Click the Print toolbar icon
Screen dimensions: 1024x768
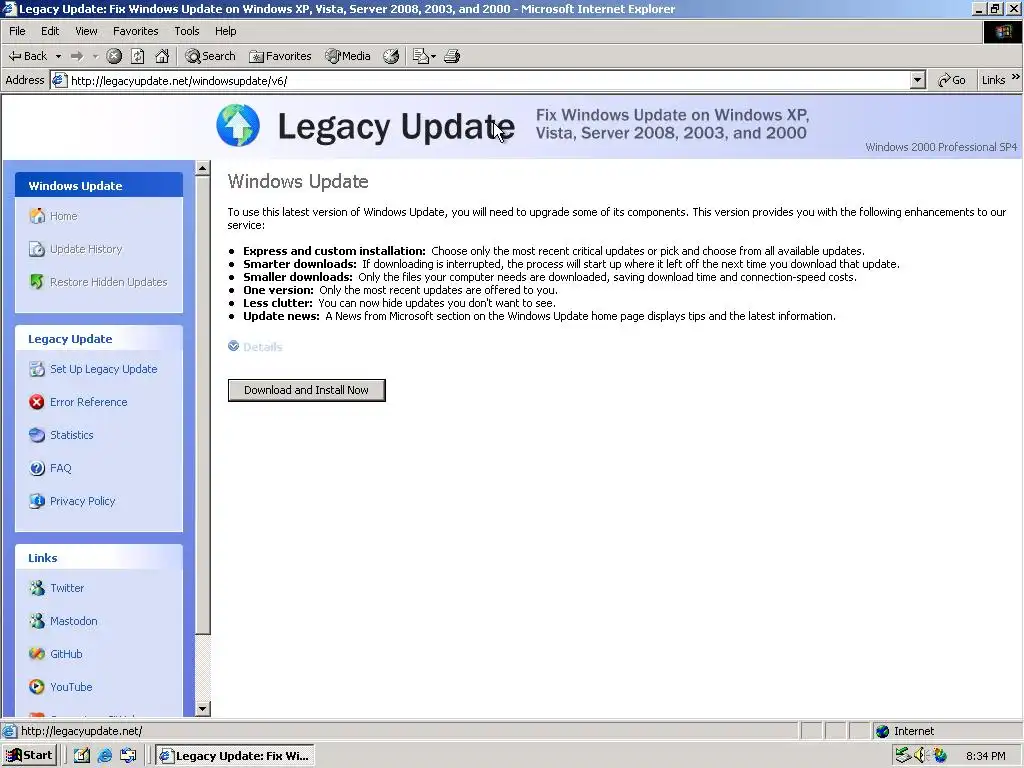point(452,56)
